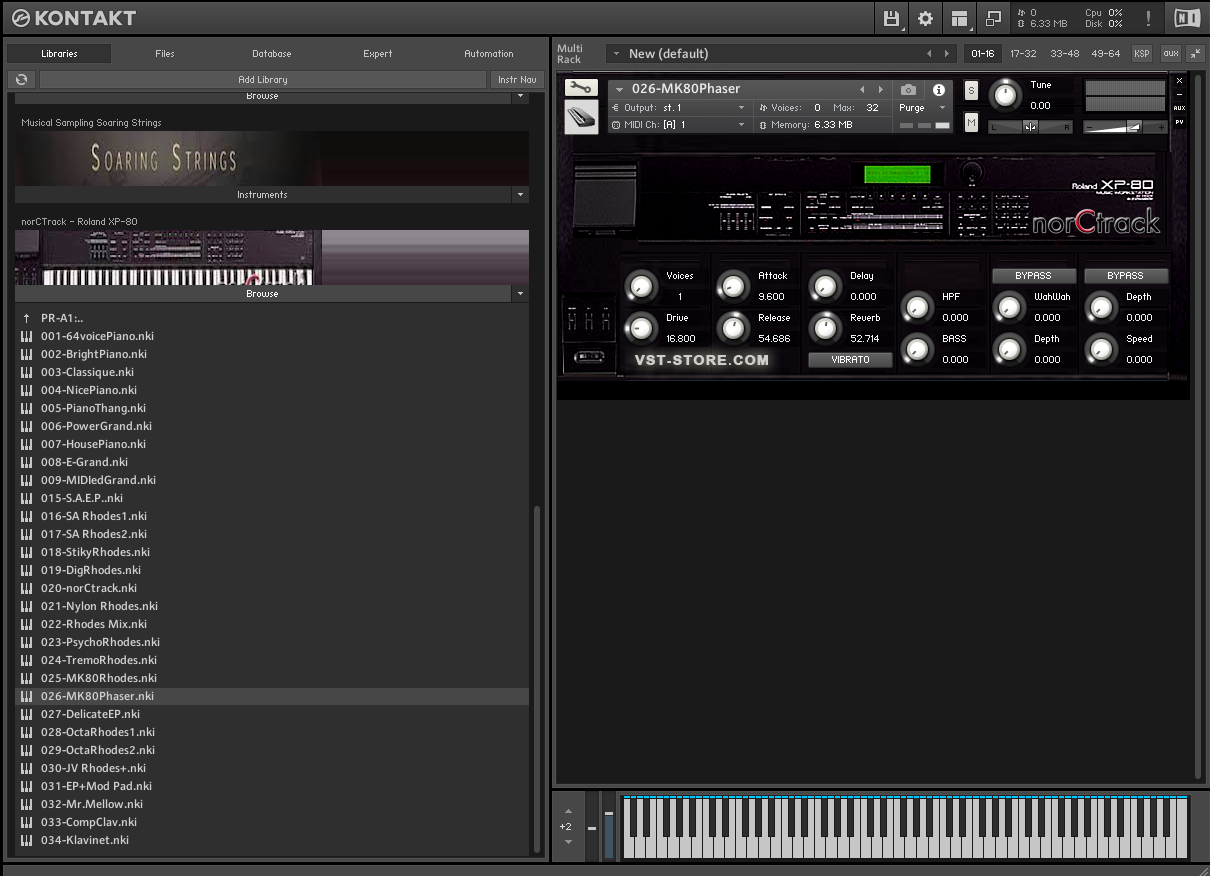
Task: Shift the keyboard octave up with the arrow
Action: 568,810
